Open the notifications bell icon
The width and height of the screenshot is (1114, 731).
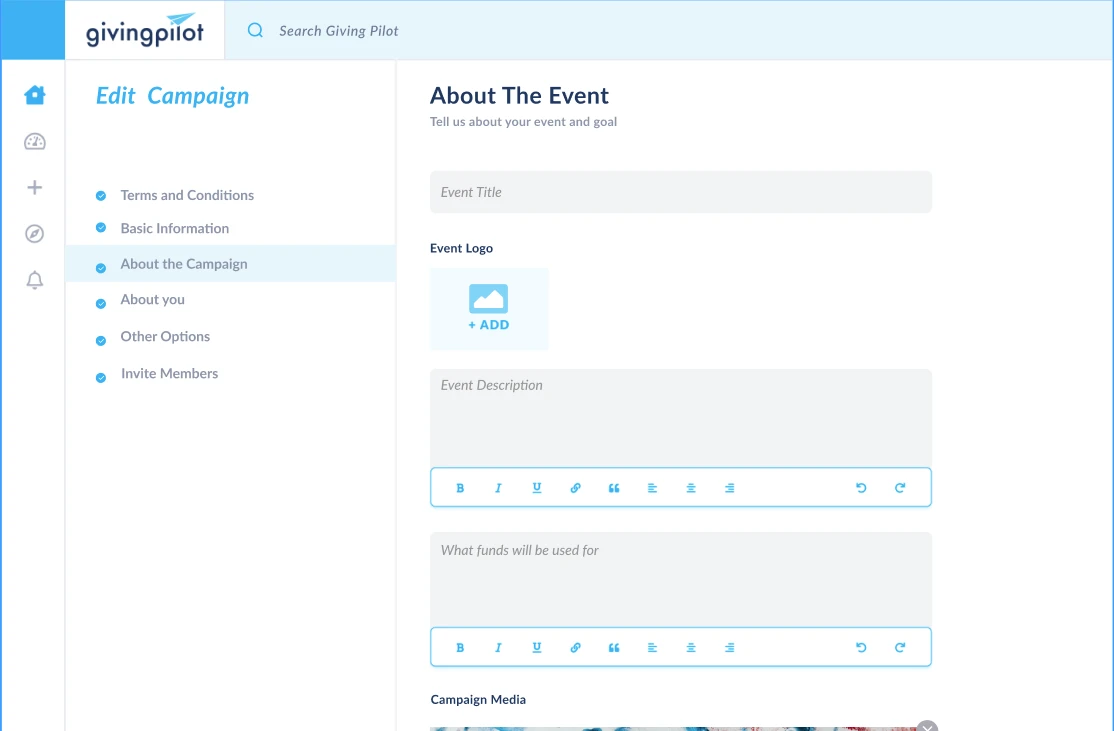[35, 280]
